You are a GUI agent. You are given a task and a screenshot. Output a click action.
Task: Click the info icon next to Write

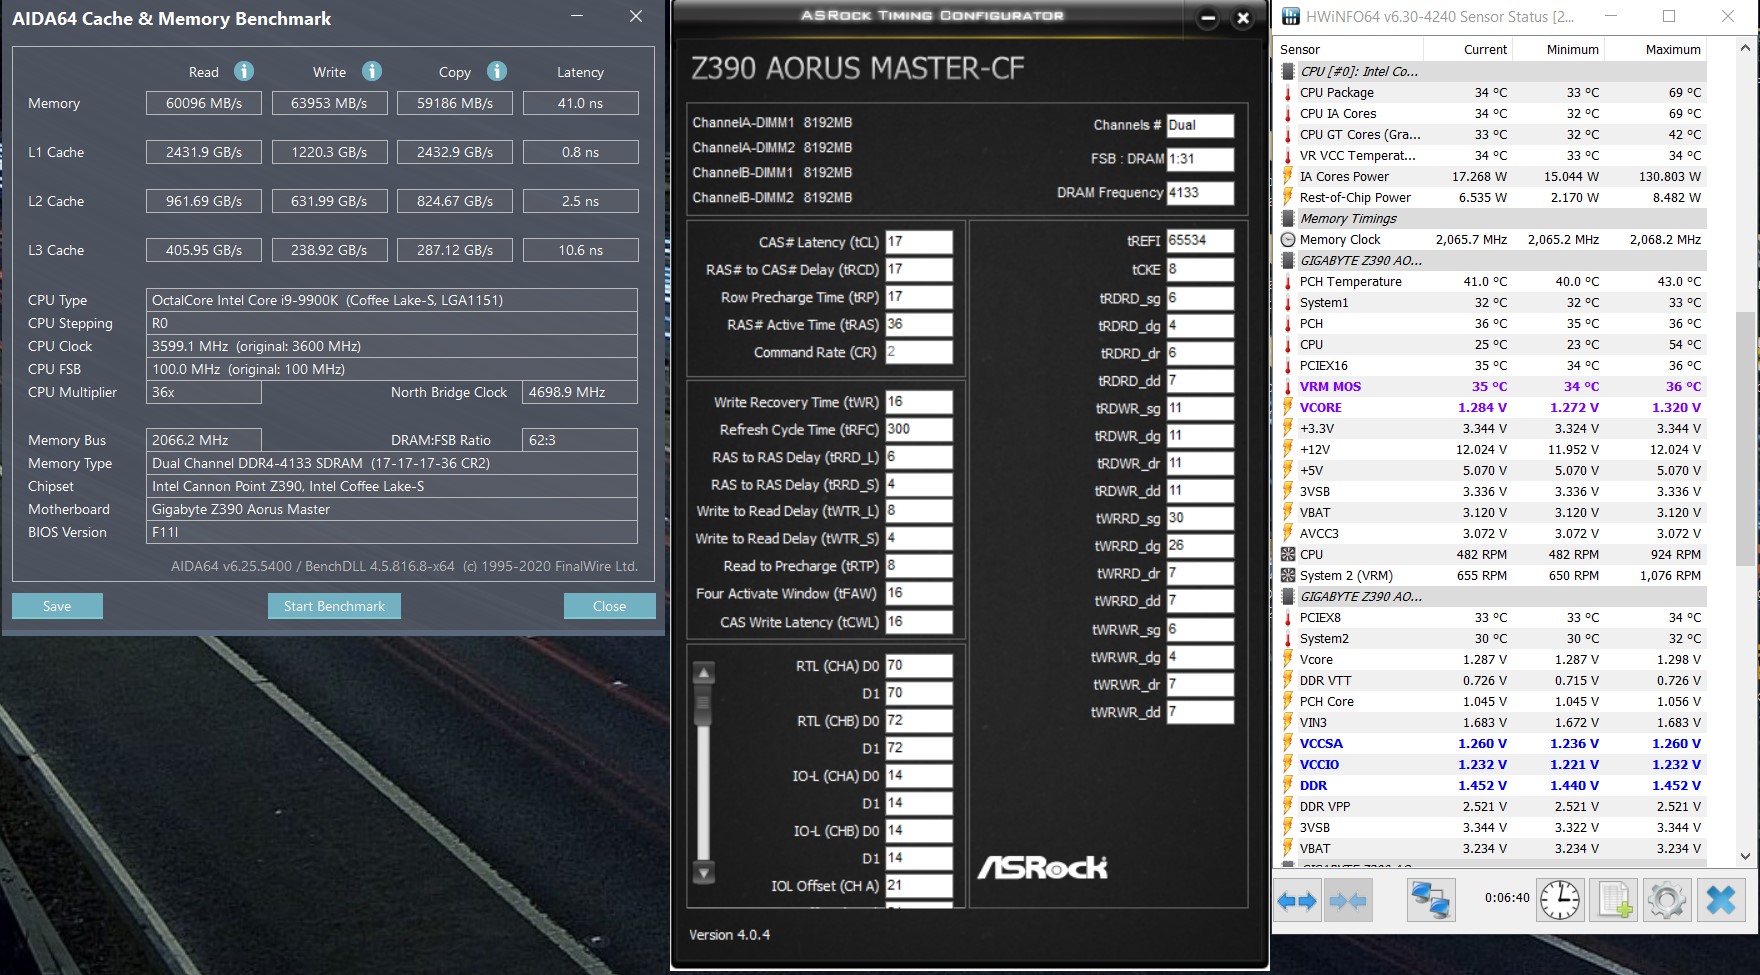(372, 71)
